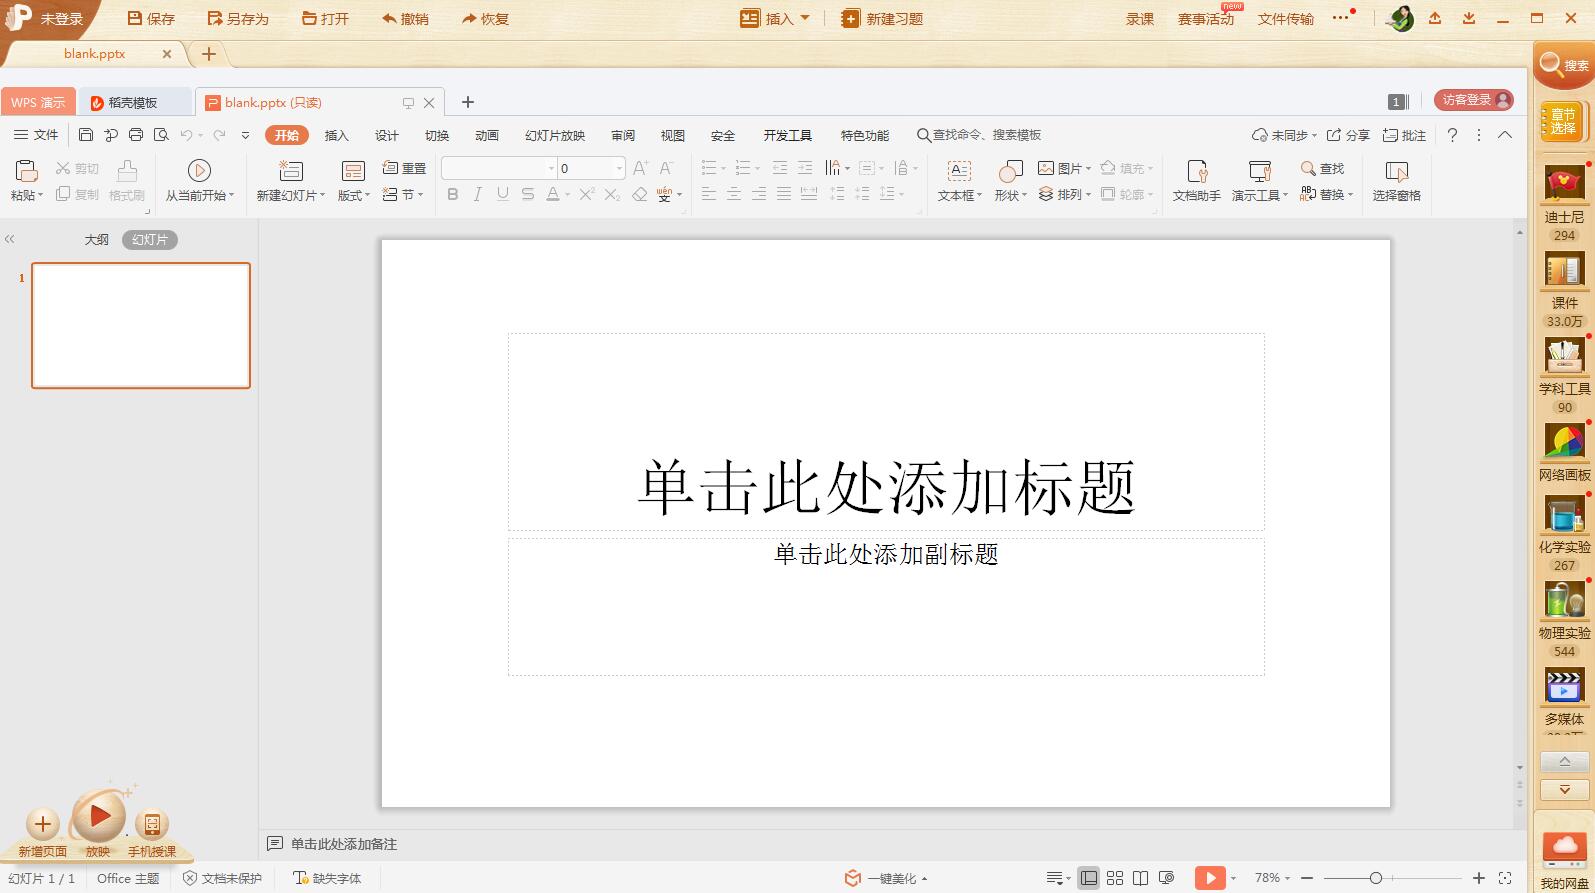Click the zoom slider handle
The image size is (1595, 893).
1376,878
